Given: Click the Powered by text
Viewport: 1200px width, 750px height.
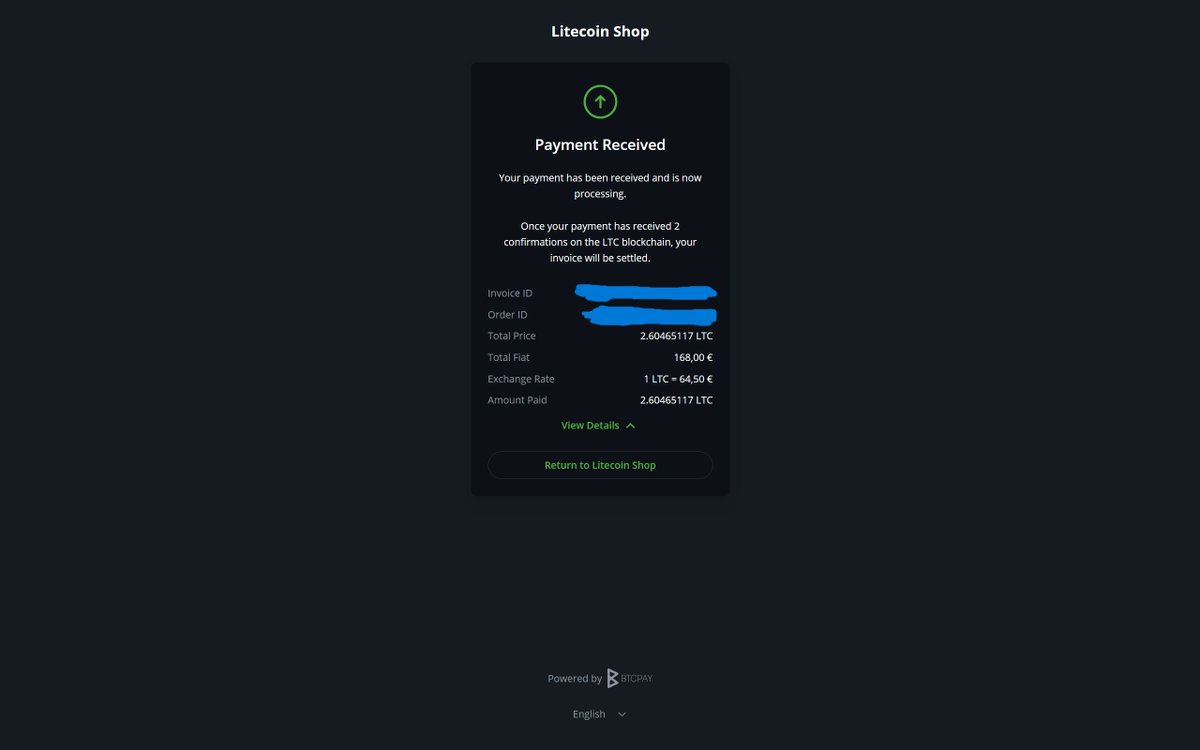Looking at the screenshot, I should (x=574, y=678).
